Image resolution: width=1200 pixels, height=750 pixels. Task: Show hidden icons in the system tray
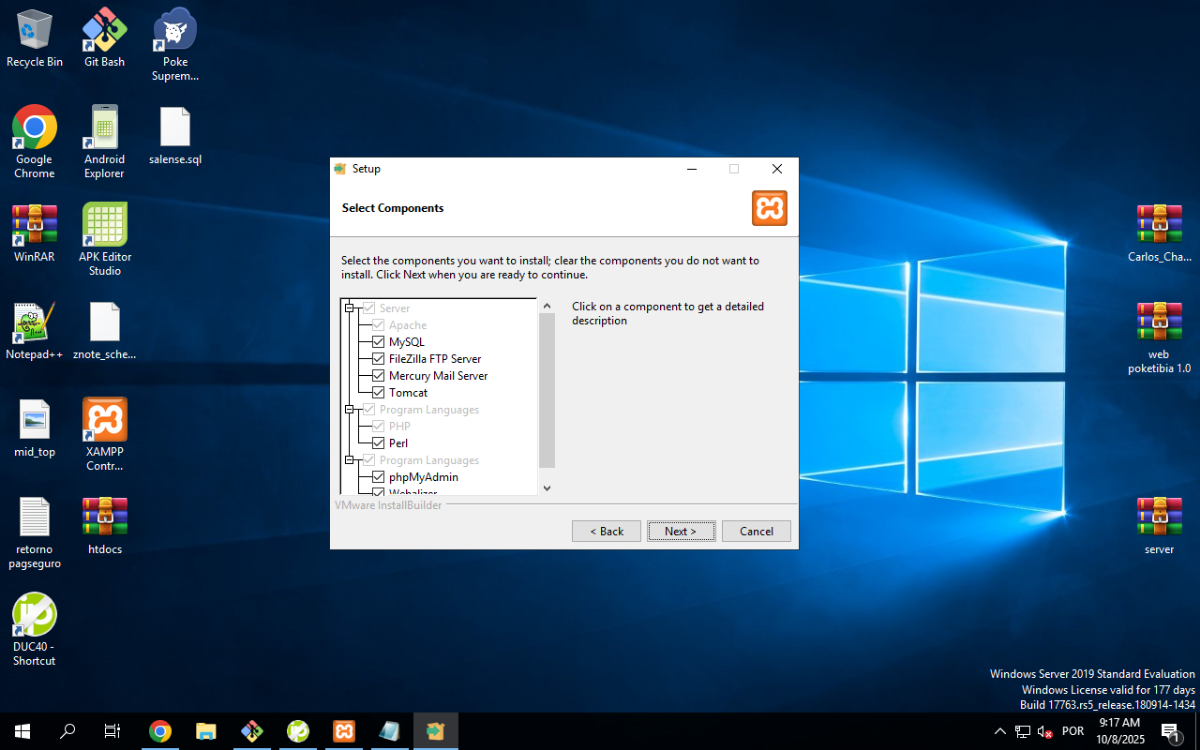[1000, 731]
